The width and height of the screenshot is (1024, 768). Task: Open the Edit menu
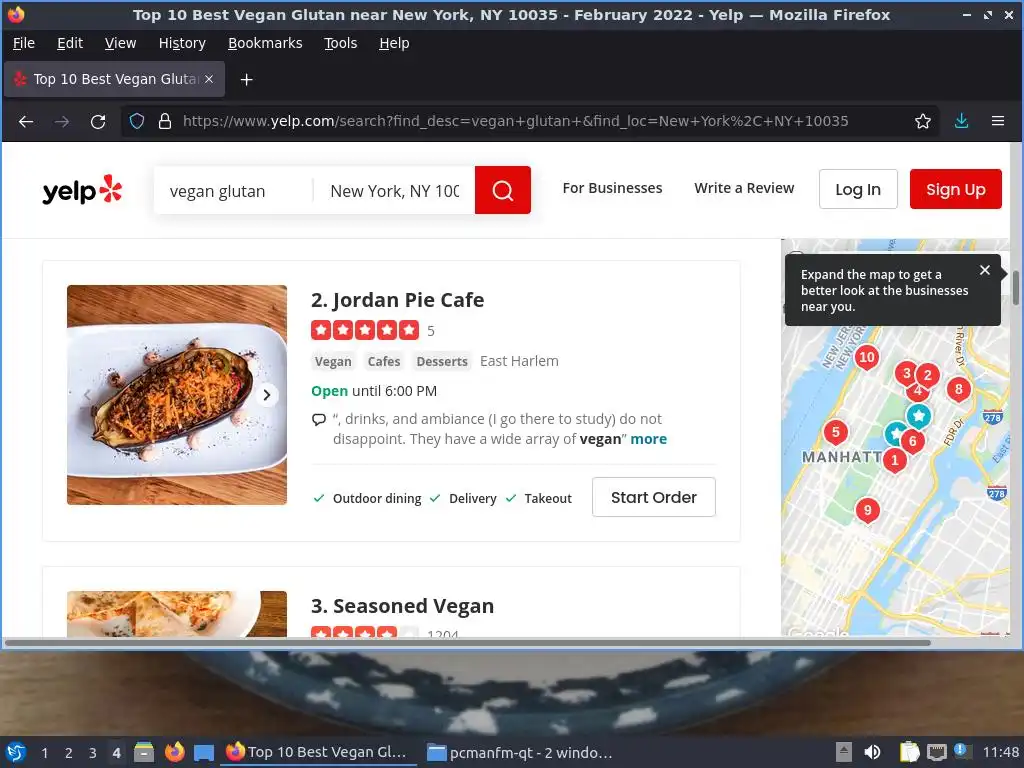(x=70, y=43)
